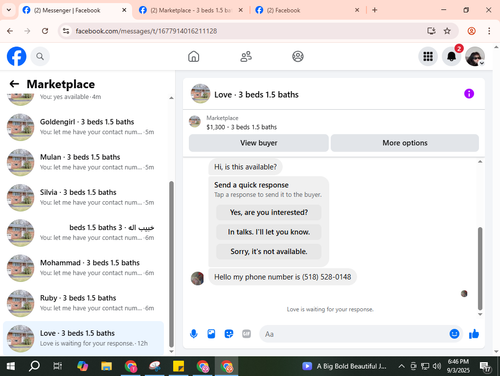Open conversation information purple icon

469,94
